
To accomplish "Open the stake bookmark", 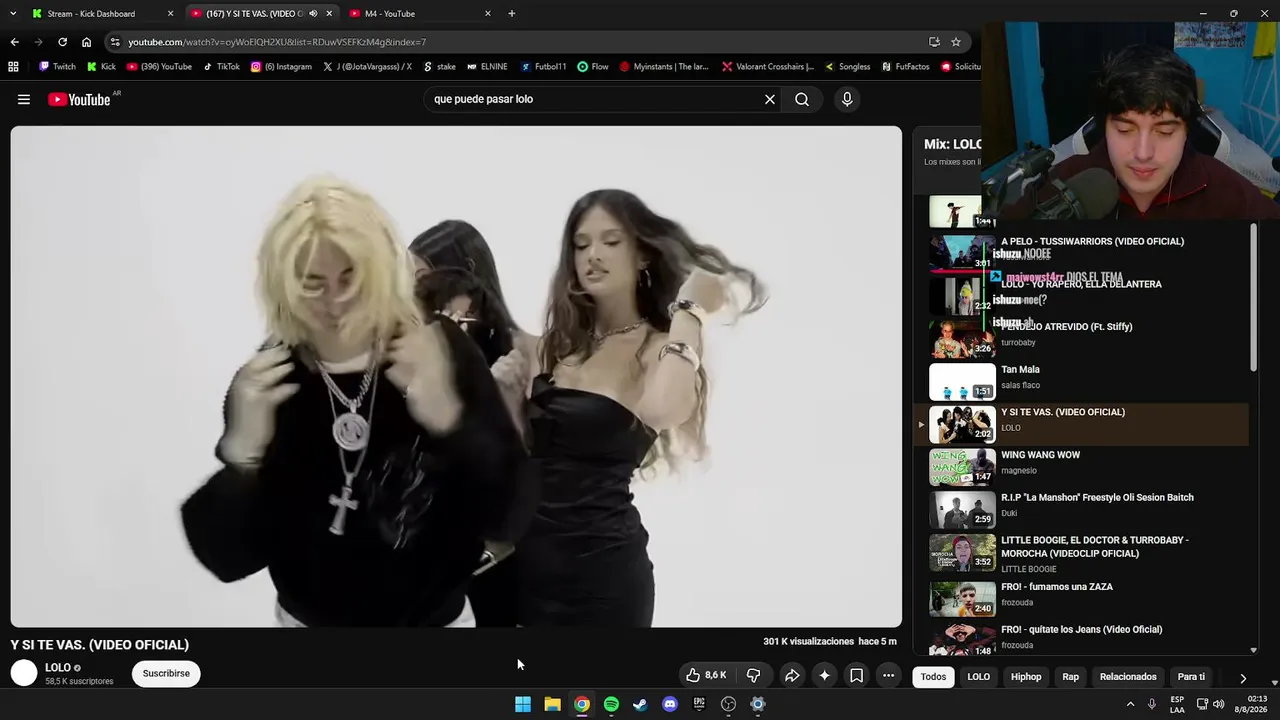I will pos(439,67).
